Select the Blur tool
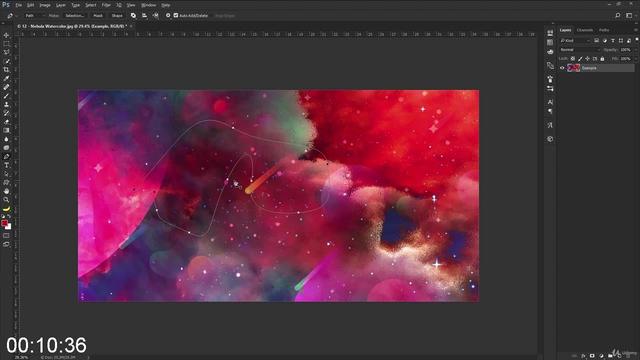Image resolution: width=640 pixels, height=360 pixels. 6,139
